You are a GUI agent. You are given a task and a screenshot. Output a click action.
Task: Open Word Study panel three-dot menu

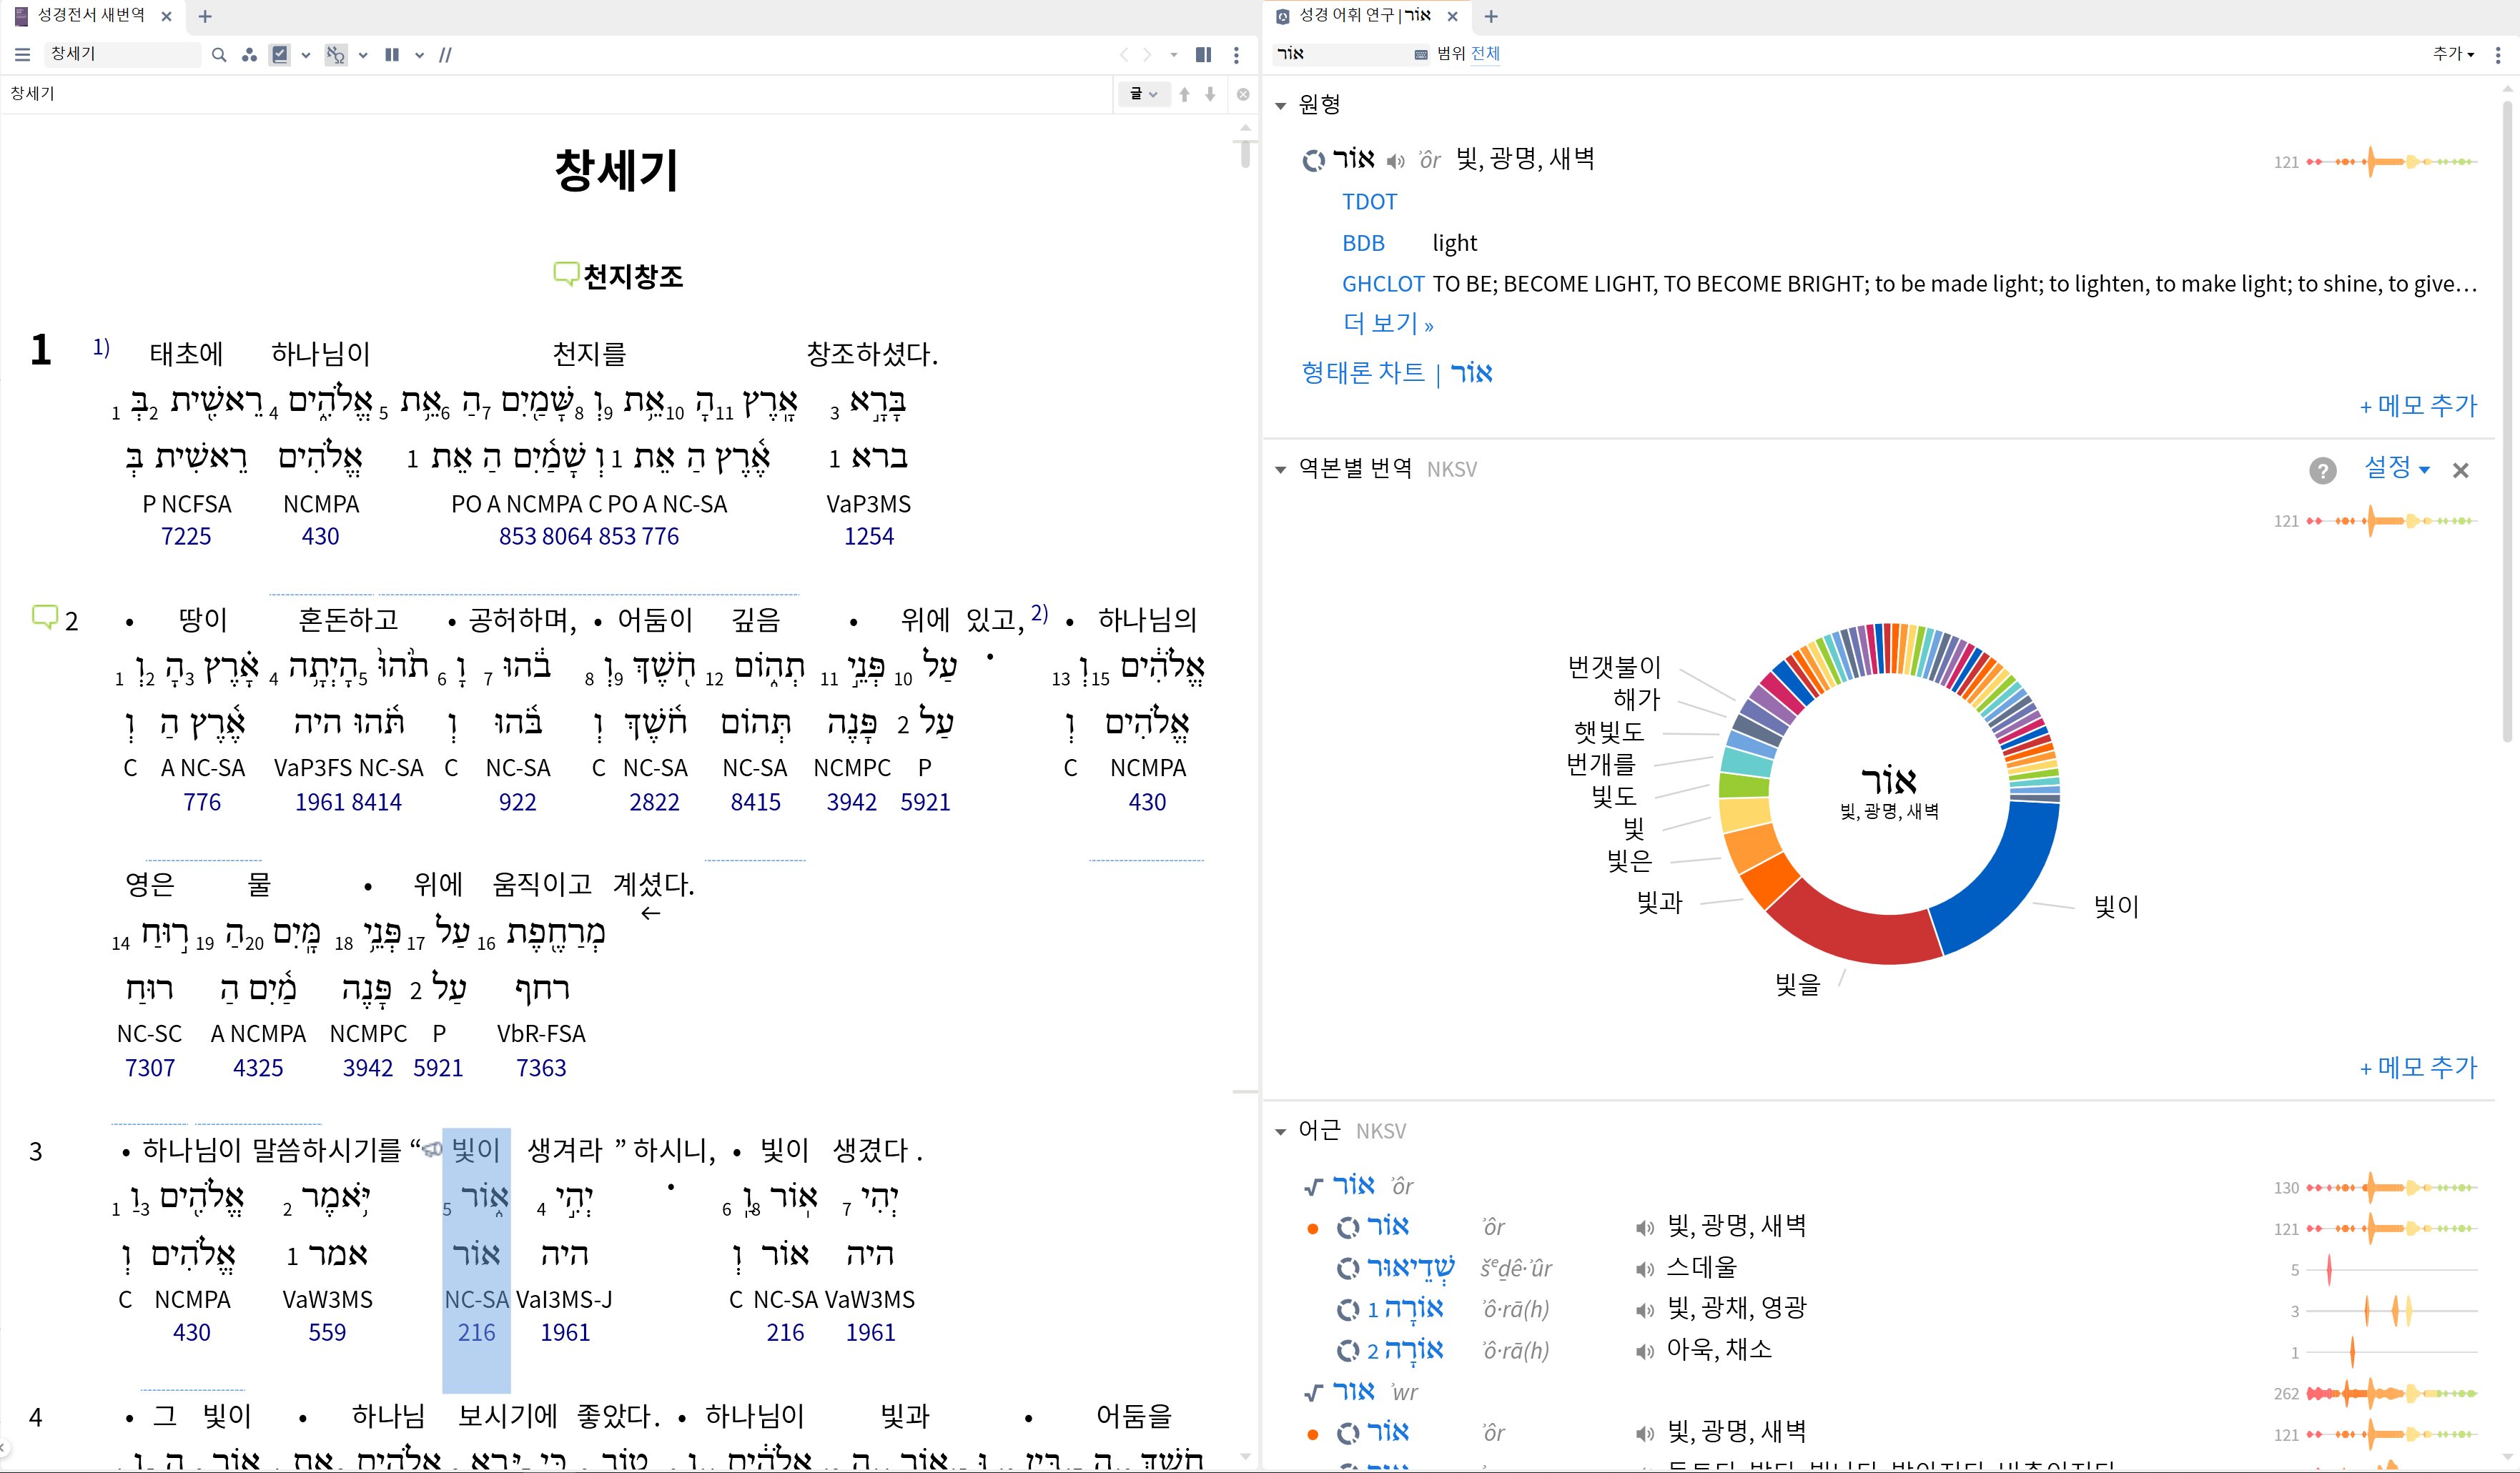point(2499,55)
